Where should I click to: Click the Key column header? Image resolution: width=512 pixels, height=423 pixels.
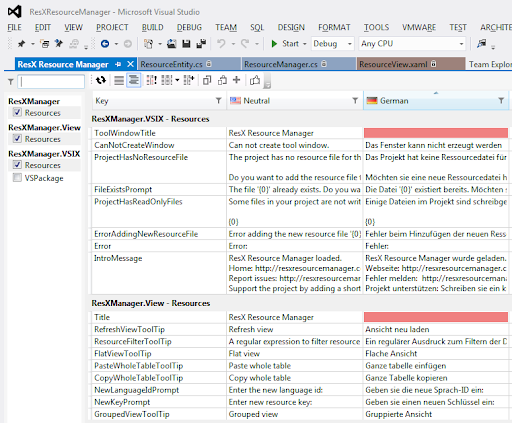click(159, 101)
